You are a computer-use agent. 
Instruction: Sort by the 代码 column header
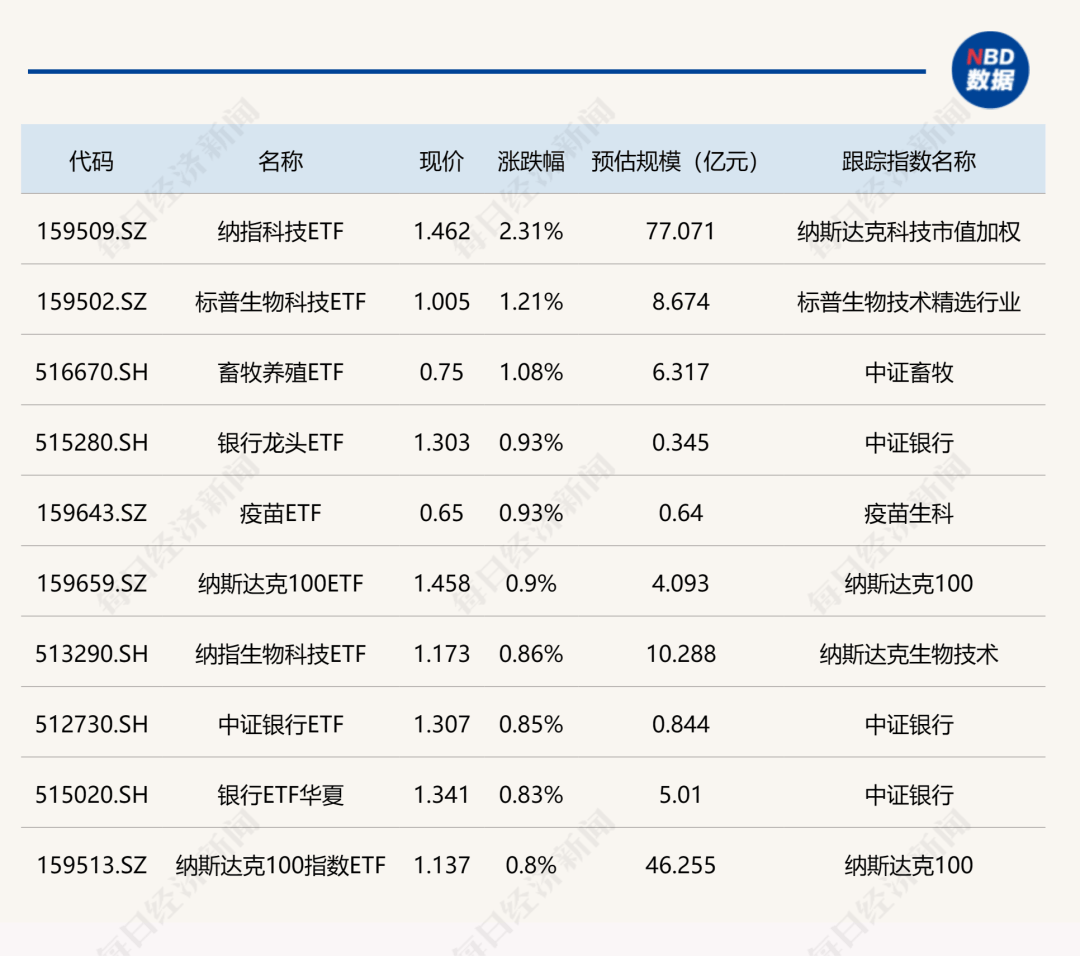(86, 160)
